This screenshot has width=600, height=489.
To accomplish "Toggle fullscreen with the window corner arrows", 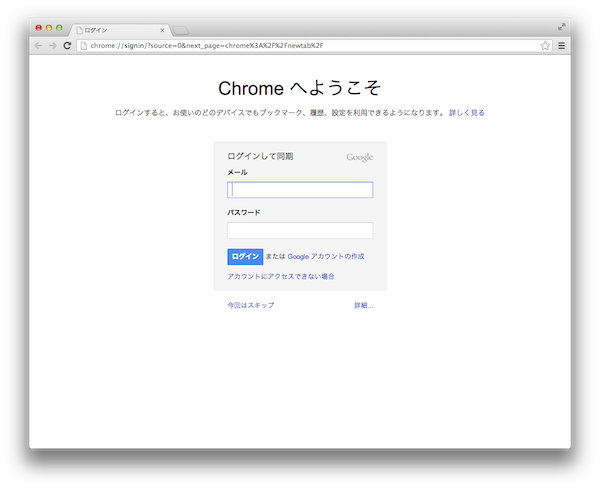I will (x=561, y=27).
